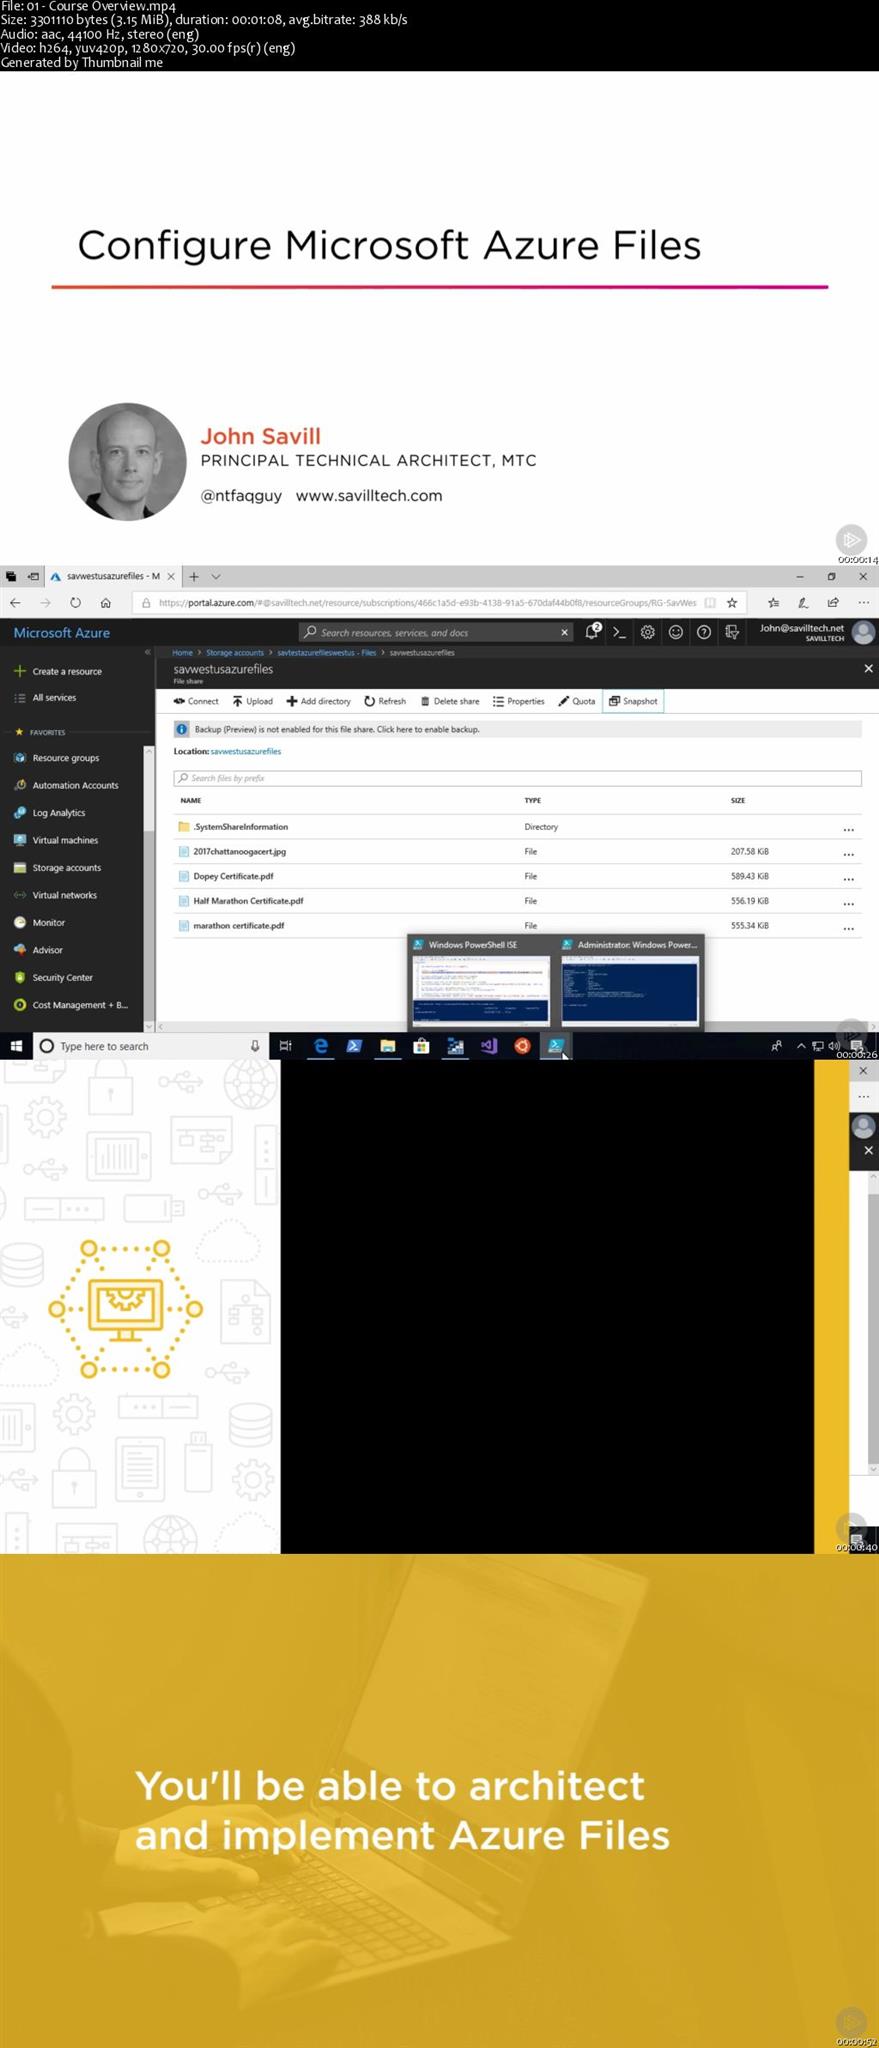The height and width of the screenshot is (2048, 879).
Task: Click Upload in the file share toolbar
Action: point(253,701)
